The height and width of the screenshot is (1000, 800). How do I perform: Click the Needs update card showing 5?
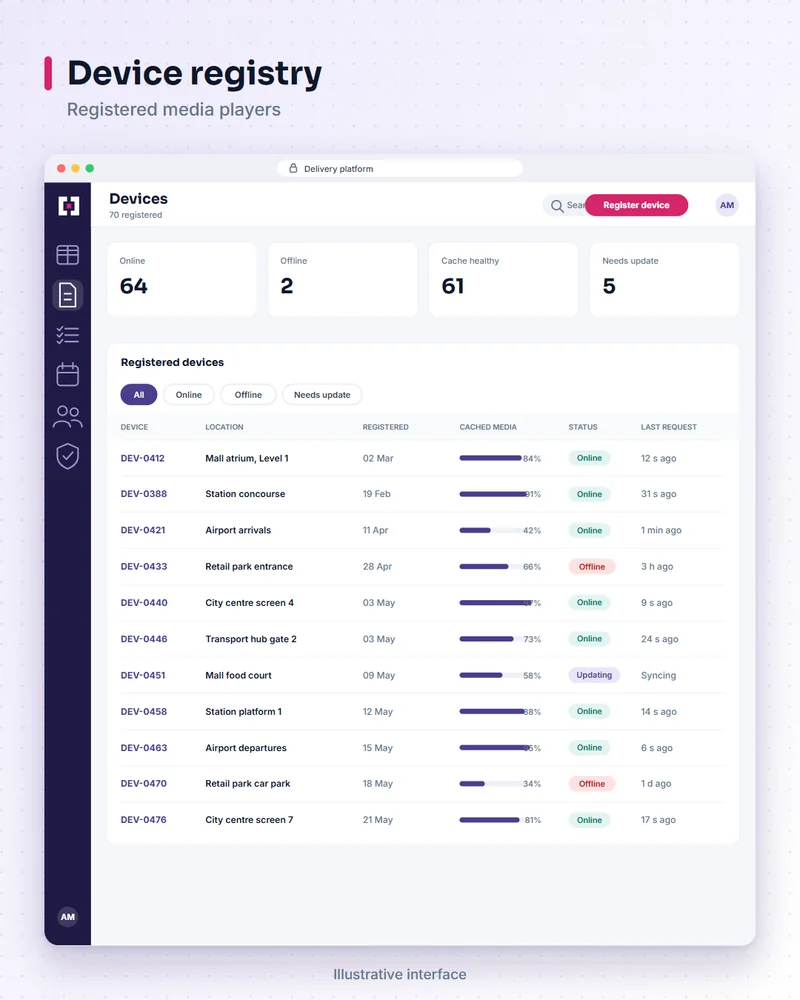click(664, 279)
